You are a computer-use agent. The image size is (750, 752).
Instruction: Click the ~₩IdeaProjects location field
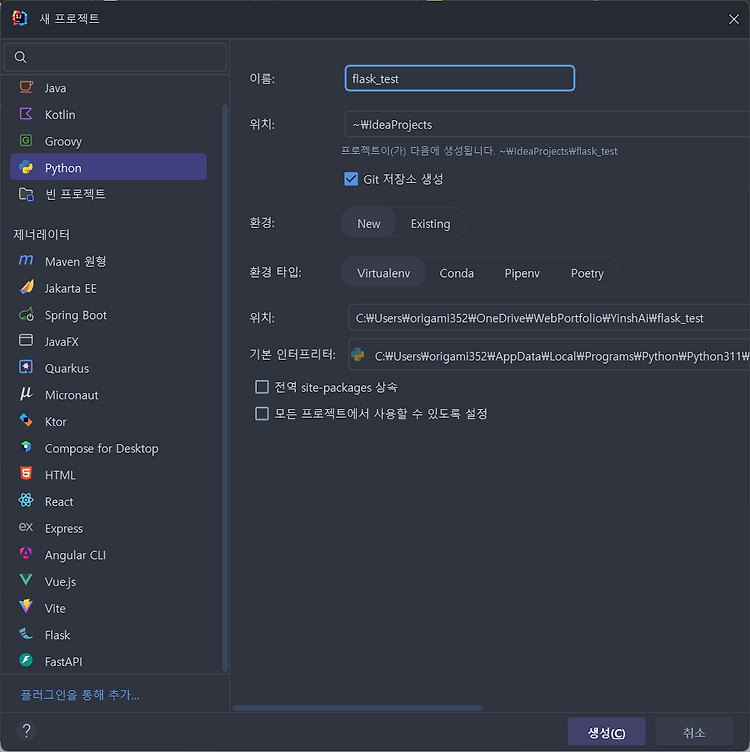[547, 124]
